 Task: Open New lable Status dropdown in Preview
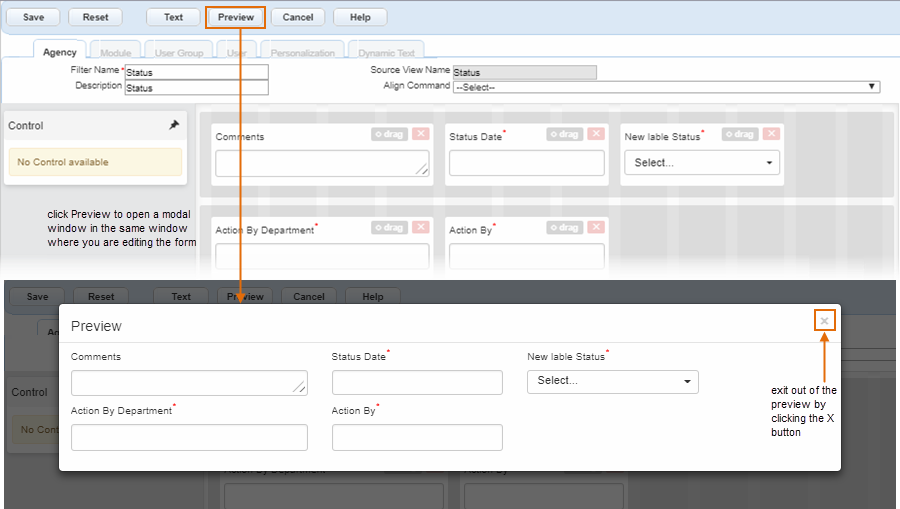[x=612, y=381]
